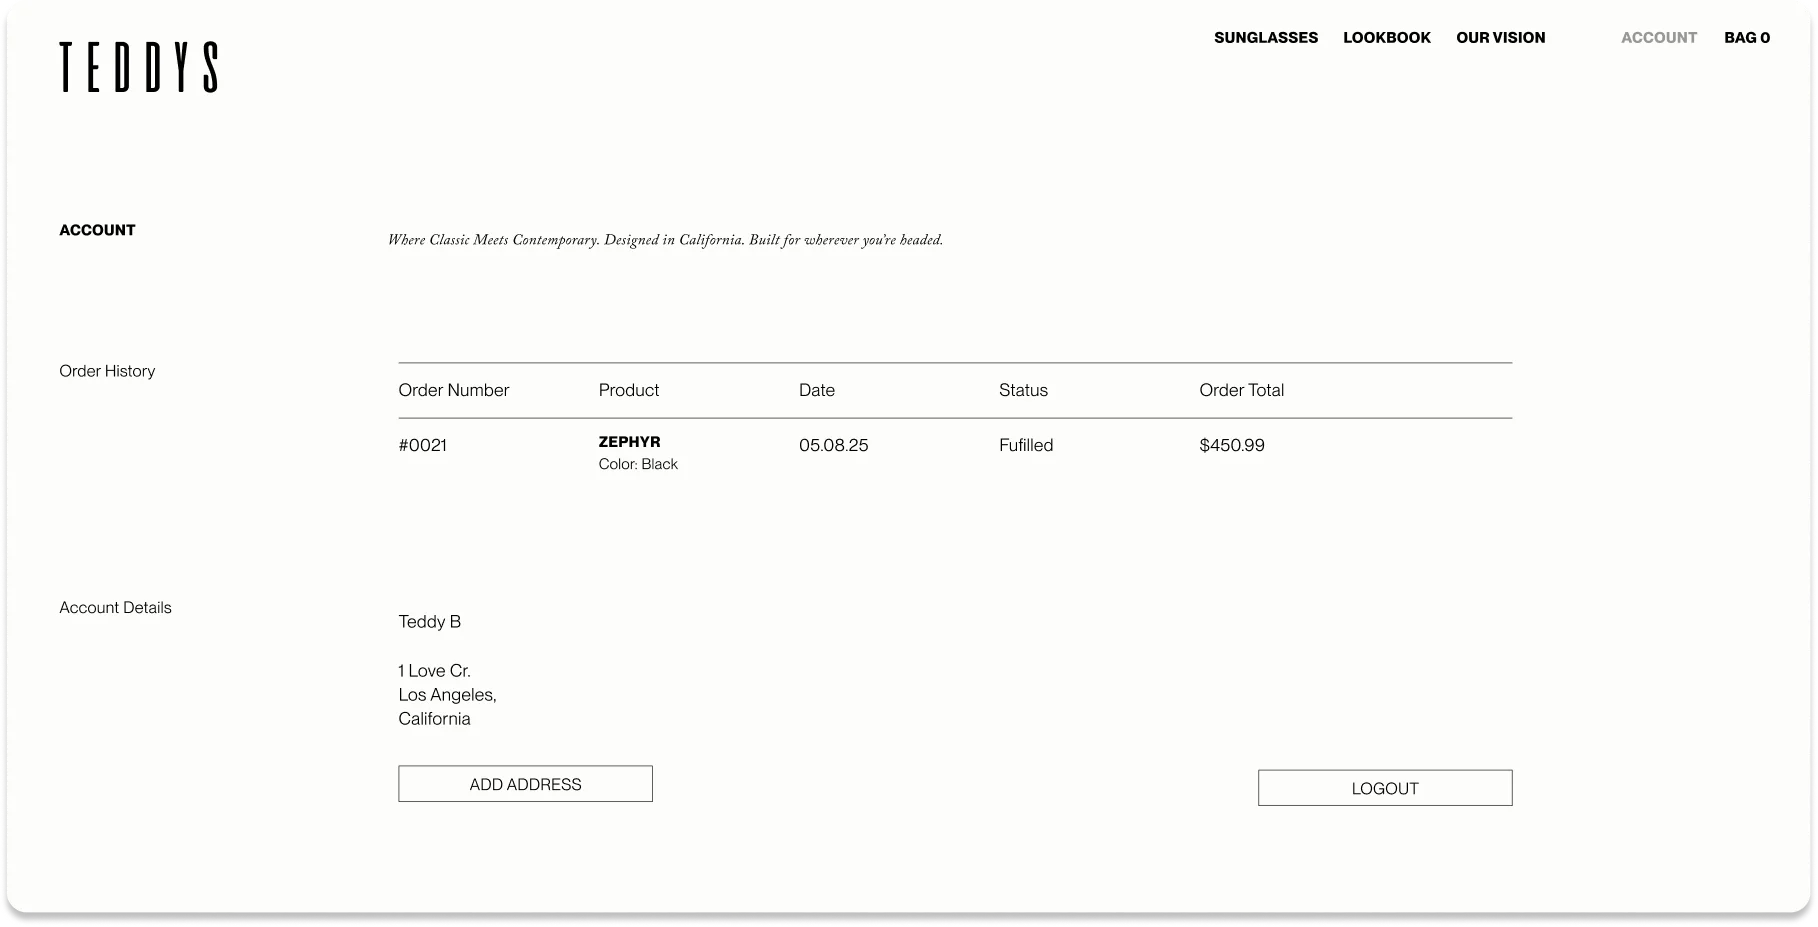Click the bold ACCOUNT page heading
The image size is (1818, 927).
97,230
